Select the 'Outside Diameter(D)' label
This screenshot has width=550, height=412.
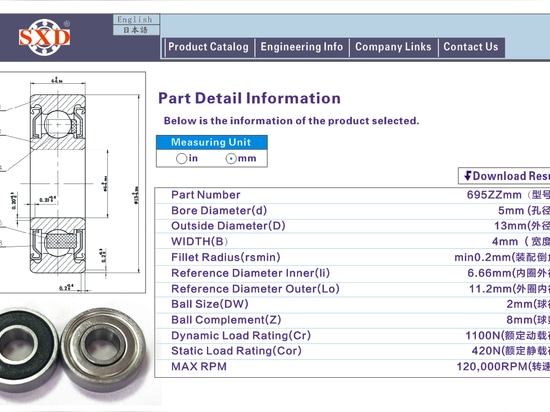[x=228, y=226]
